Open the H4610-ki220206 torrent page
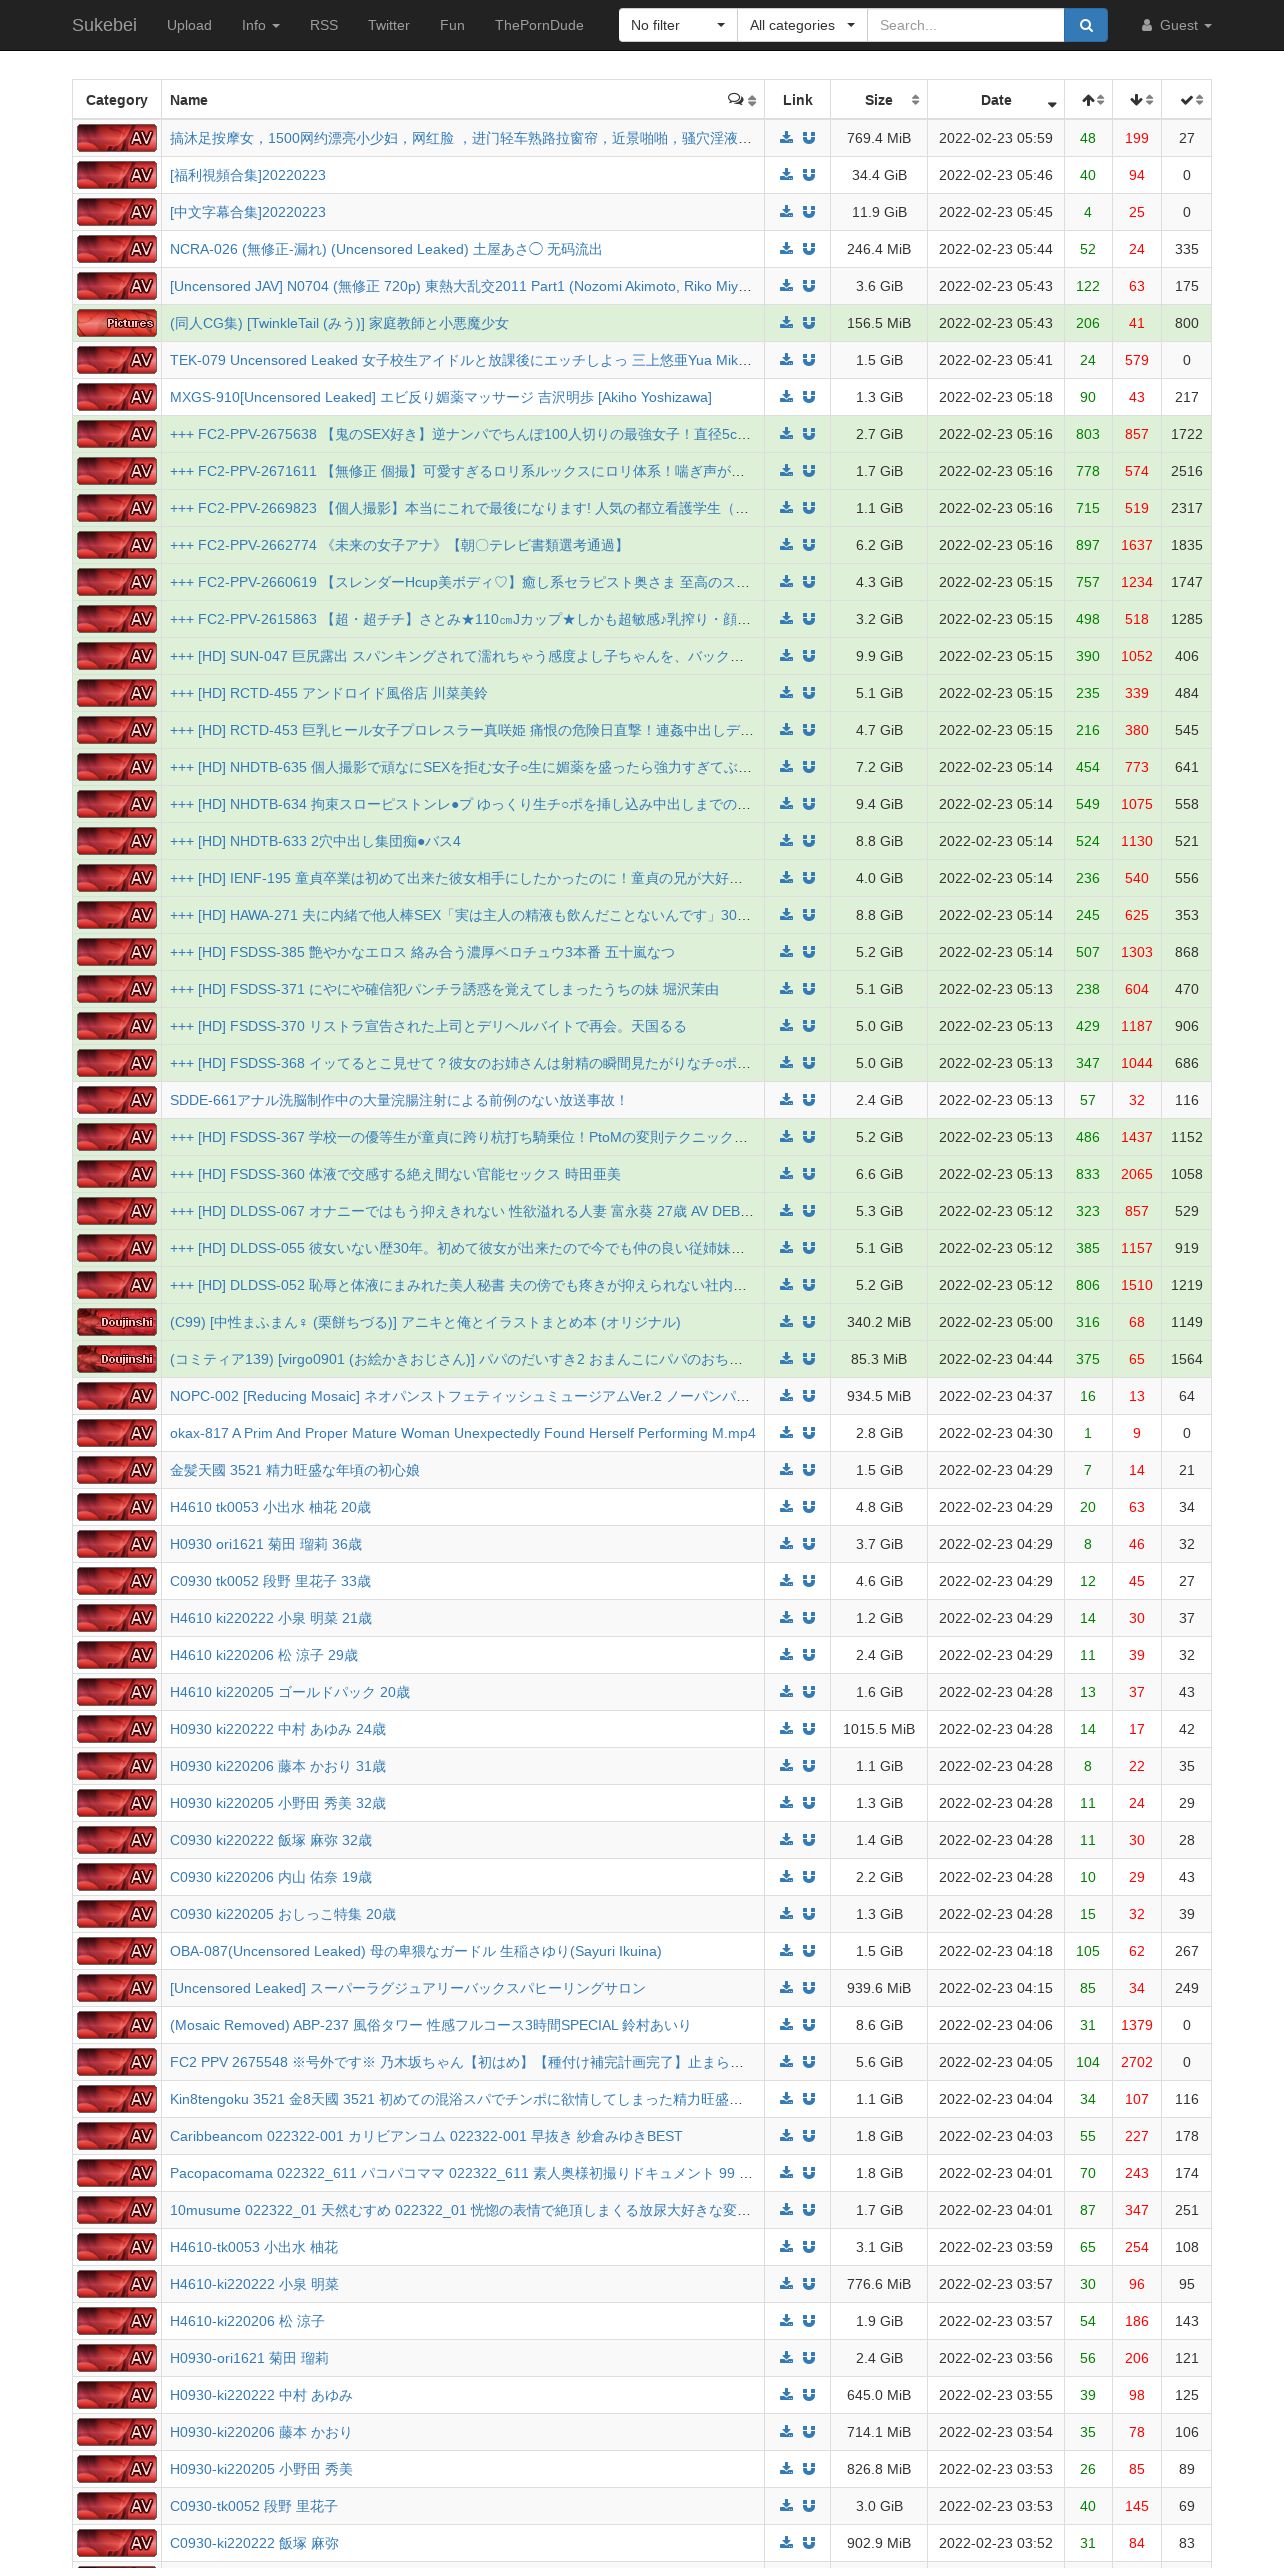The image size is (1284, 2568). [x=247, y=2321]
